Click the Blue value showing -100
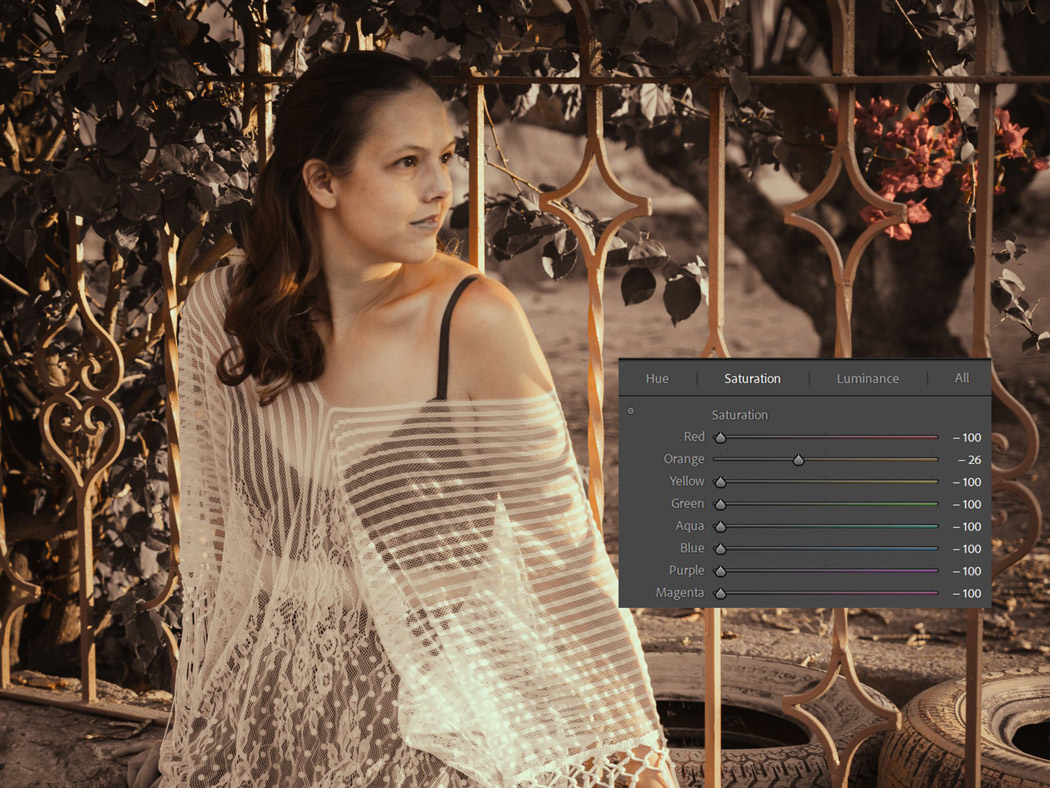Screen dimensions: 1050x788 pyautogui.click(x=966, y=548)
